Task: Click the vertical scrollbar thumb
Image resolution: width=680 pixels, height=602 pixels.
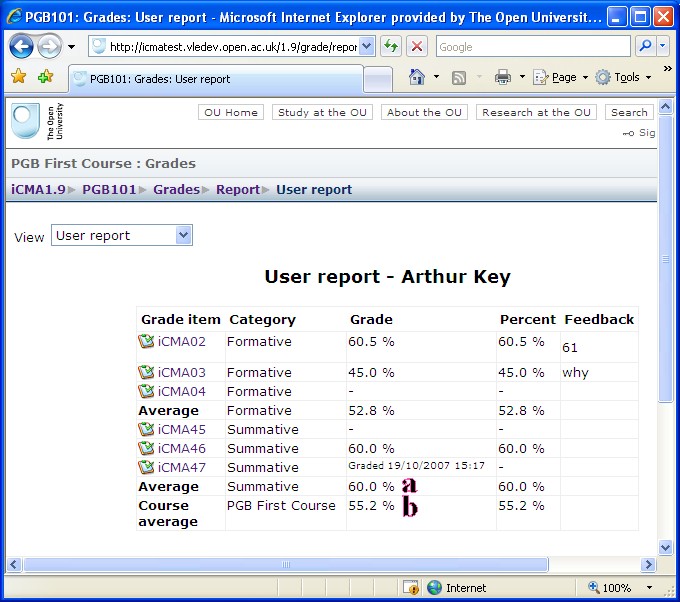Action: coord(665,259)
